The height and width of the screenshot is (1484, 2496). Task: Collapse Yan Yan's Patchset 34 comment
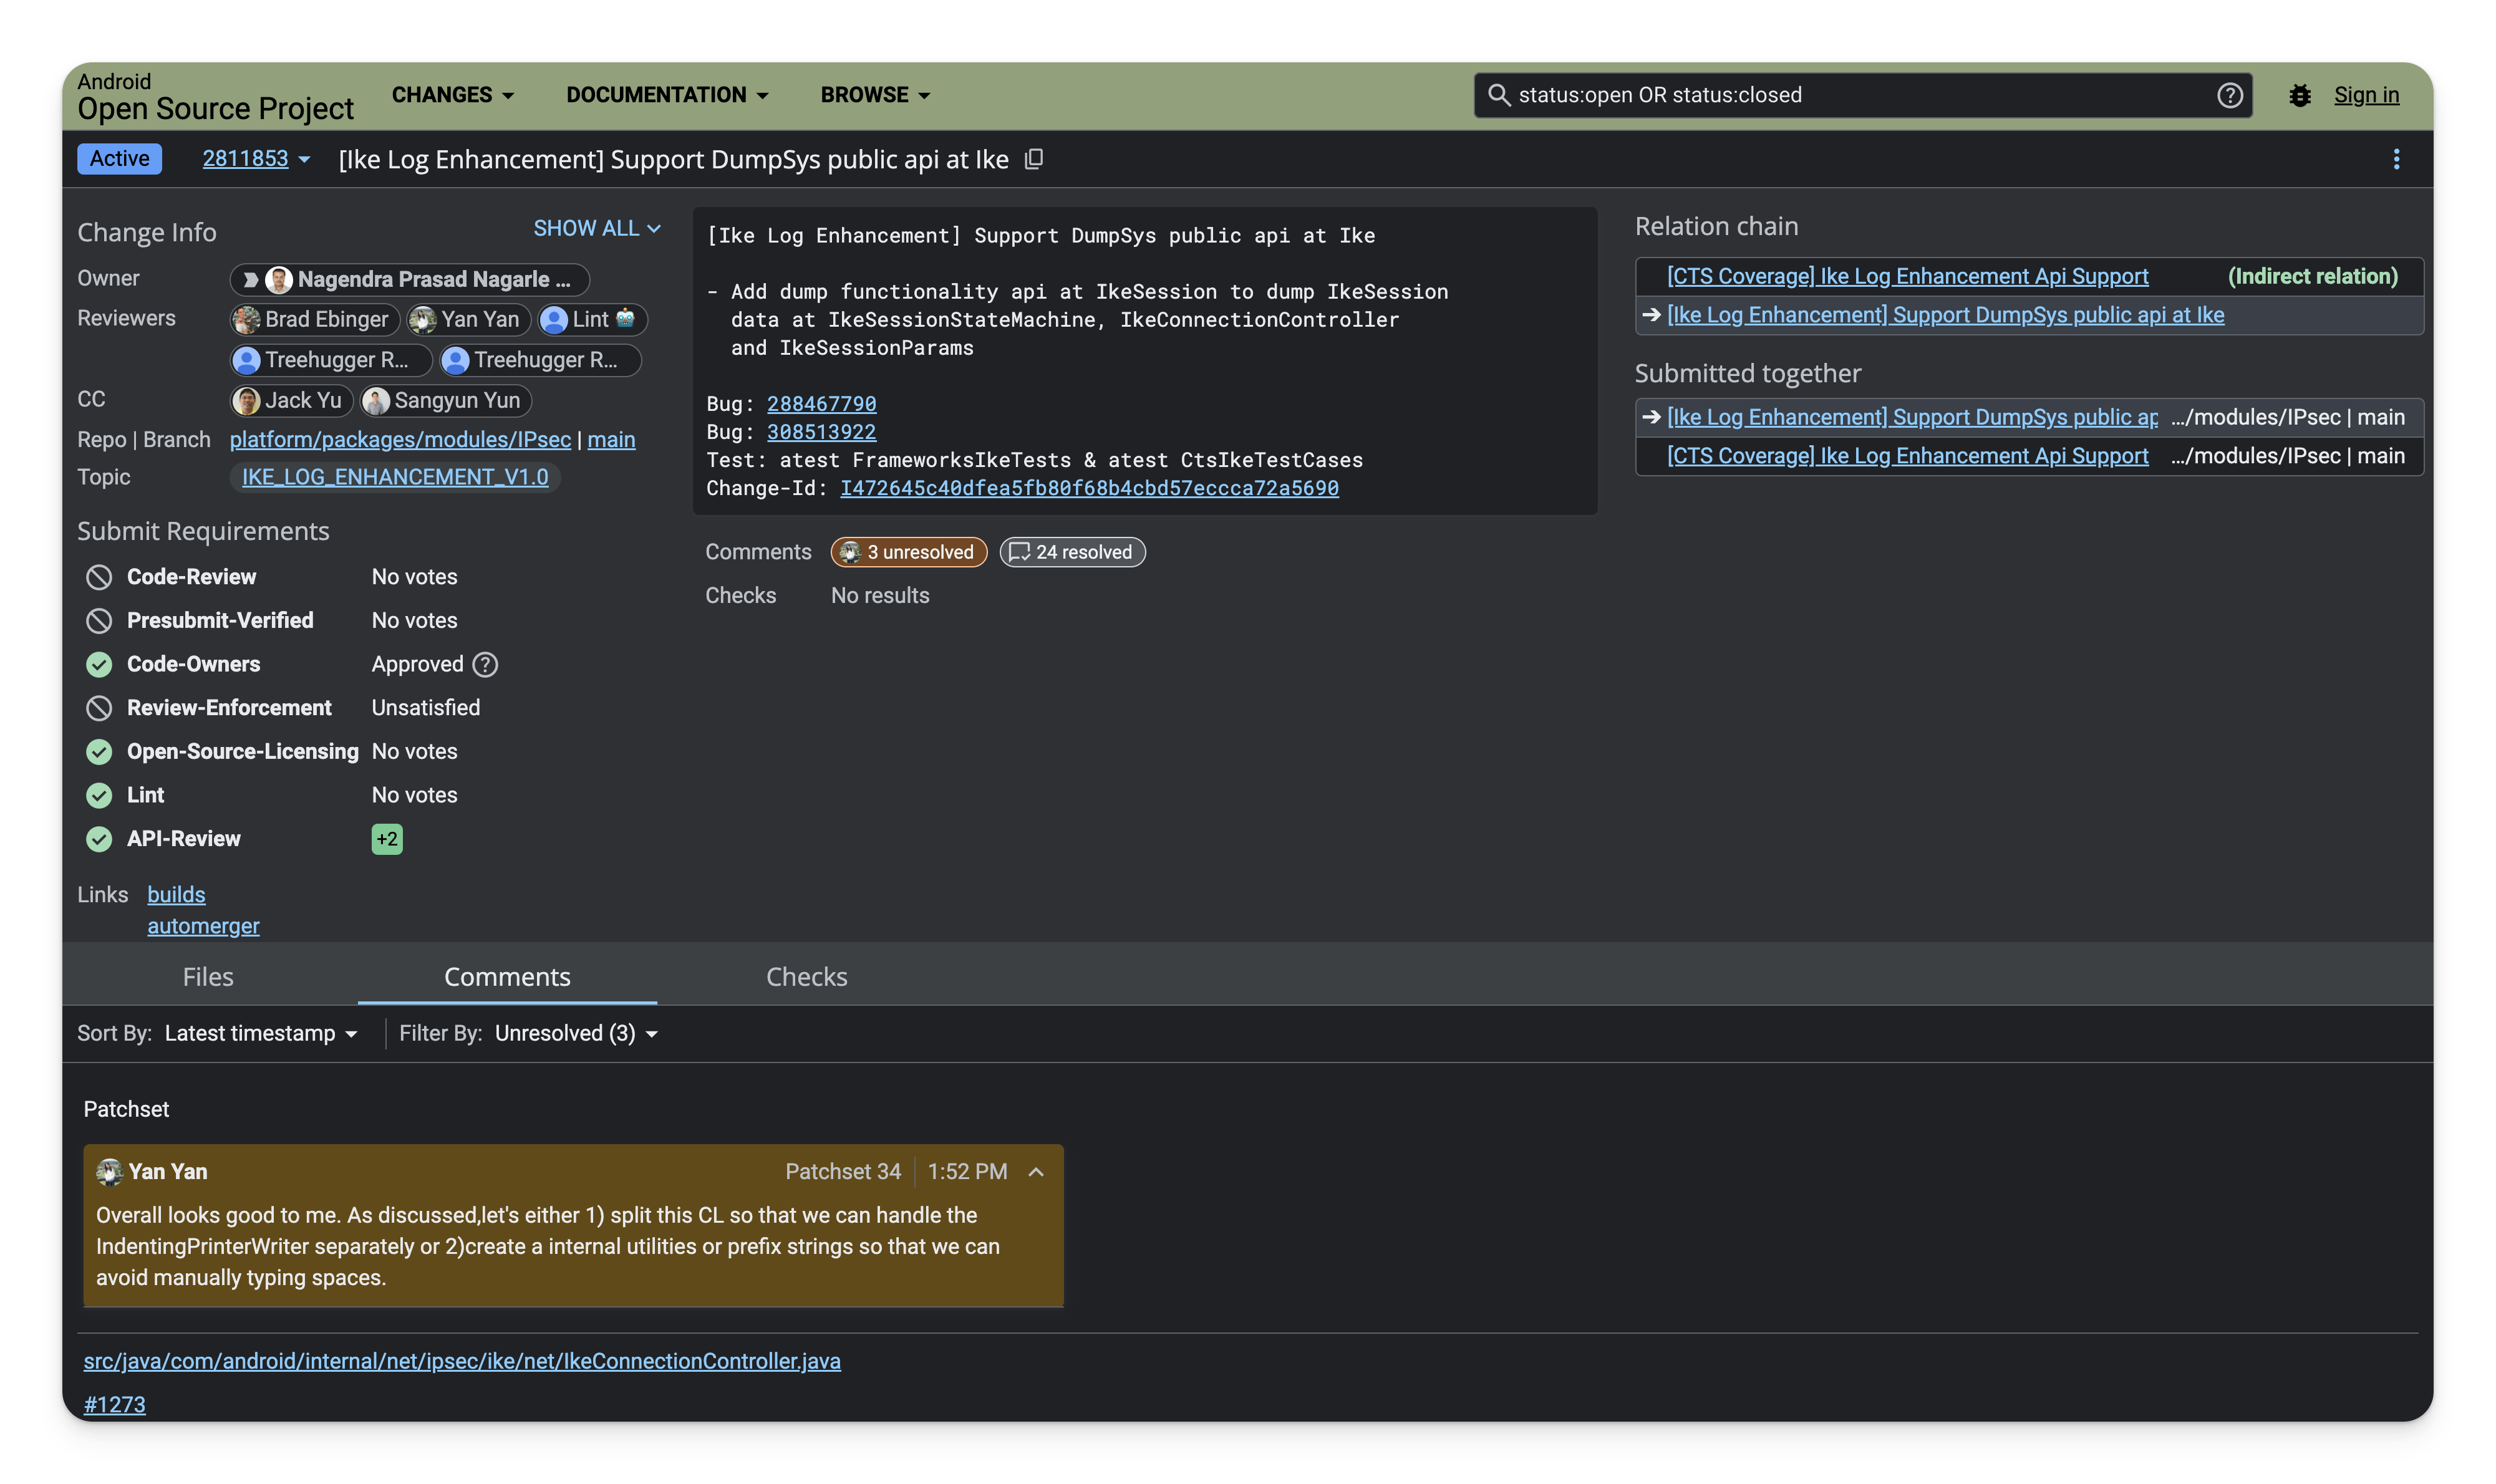coord(1035,1171)
